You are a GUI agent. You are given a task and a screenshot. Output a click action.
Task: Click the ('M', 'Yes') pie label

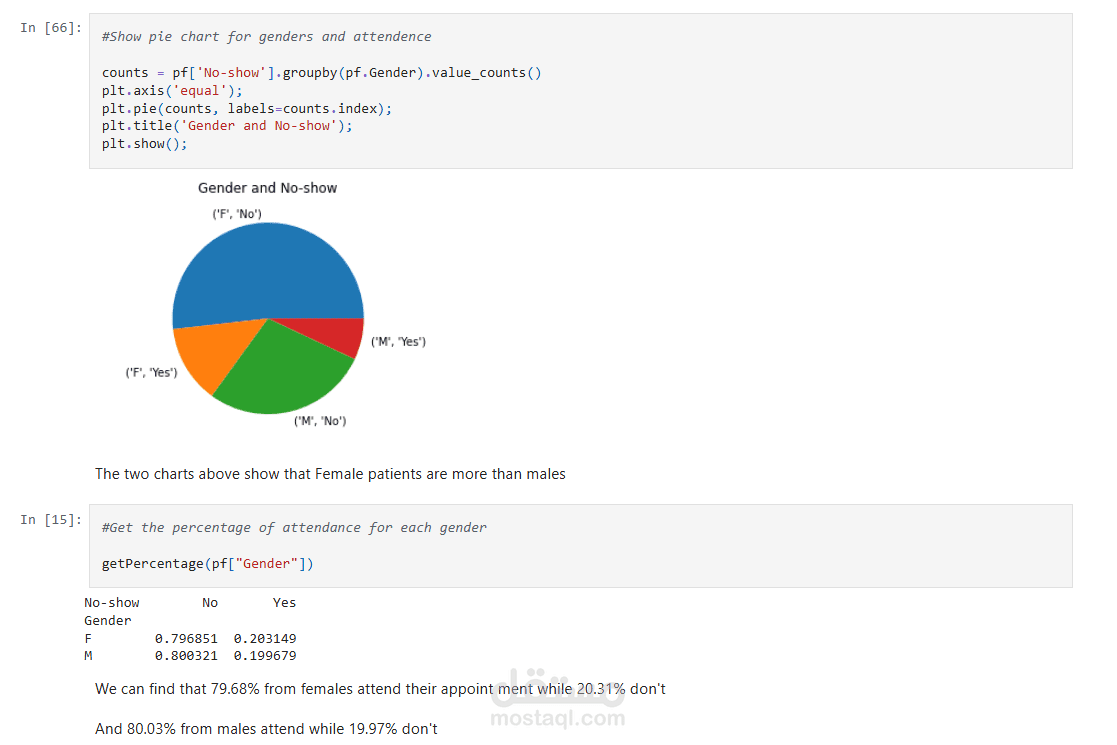click(398, 342)
